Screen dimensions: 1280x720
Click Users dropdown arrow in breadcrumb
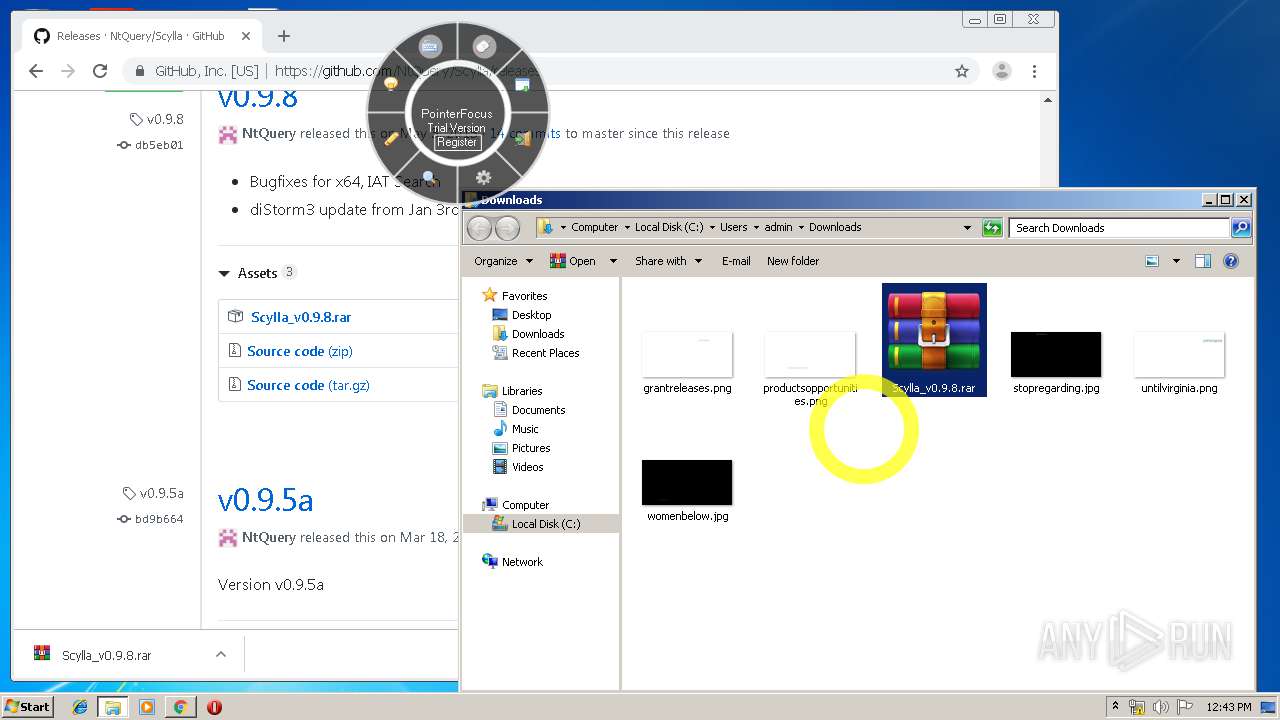point(756,228)
